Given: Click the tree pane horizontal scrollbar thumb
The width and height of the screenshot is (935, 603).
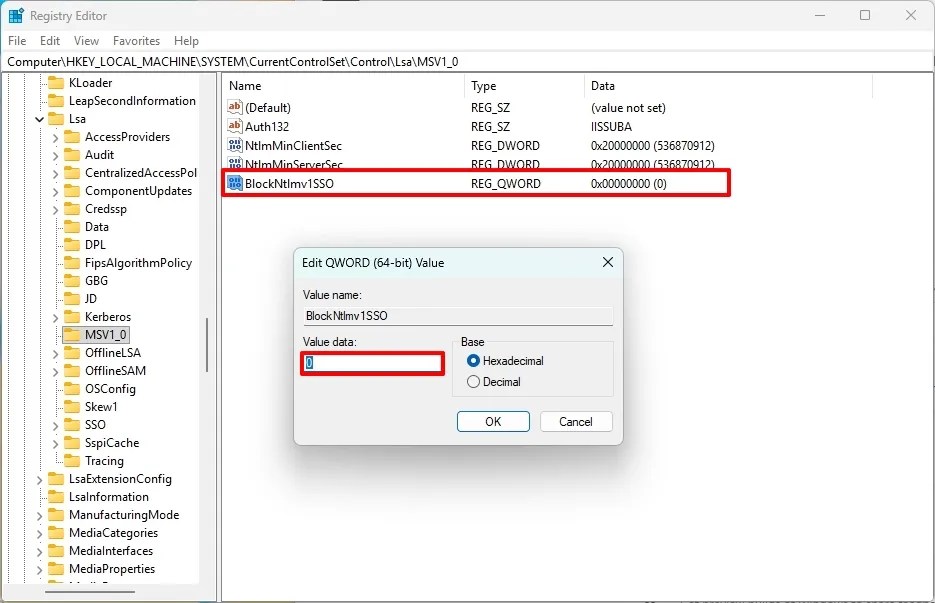Looking at the screenshot, I should (90, 592).
